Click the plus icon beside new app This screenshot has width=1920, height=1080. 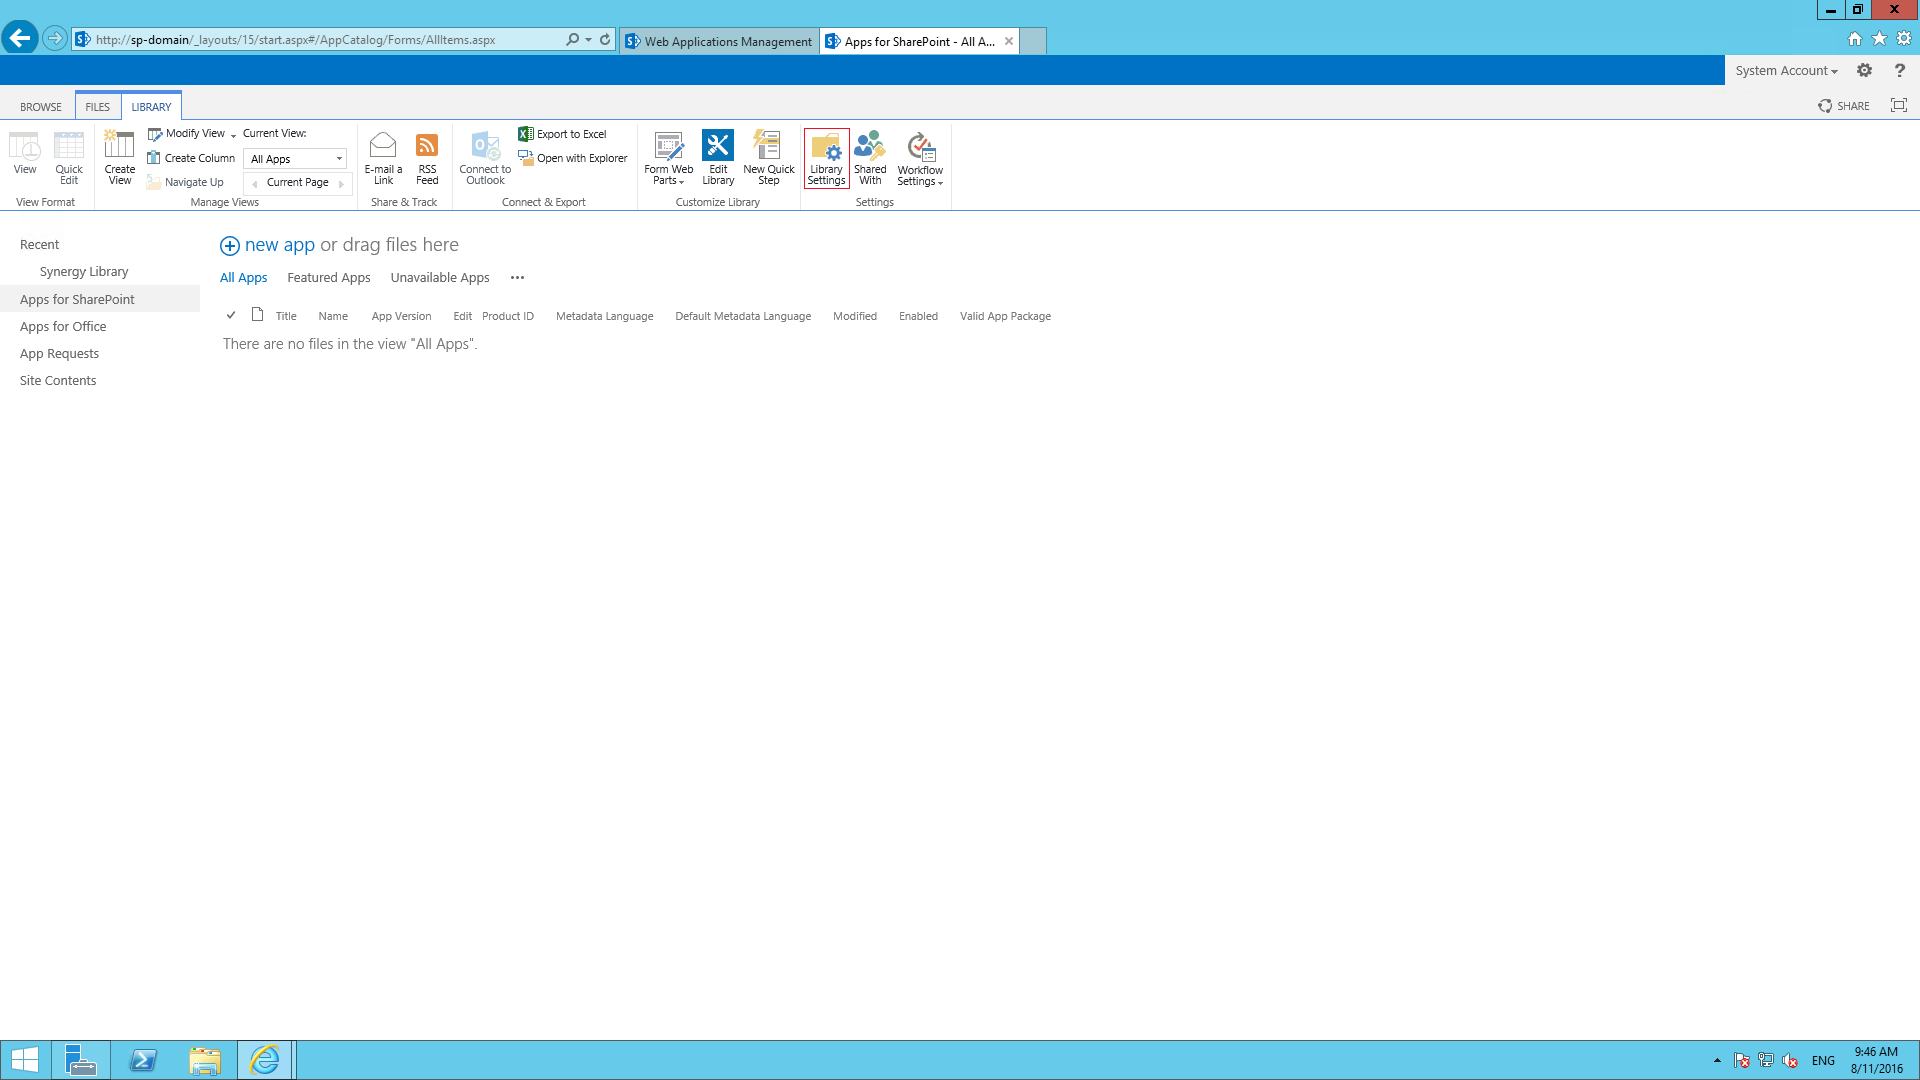[x=230, y=246]
